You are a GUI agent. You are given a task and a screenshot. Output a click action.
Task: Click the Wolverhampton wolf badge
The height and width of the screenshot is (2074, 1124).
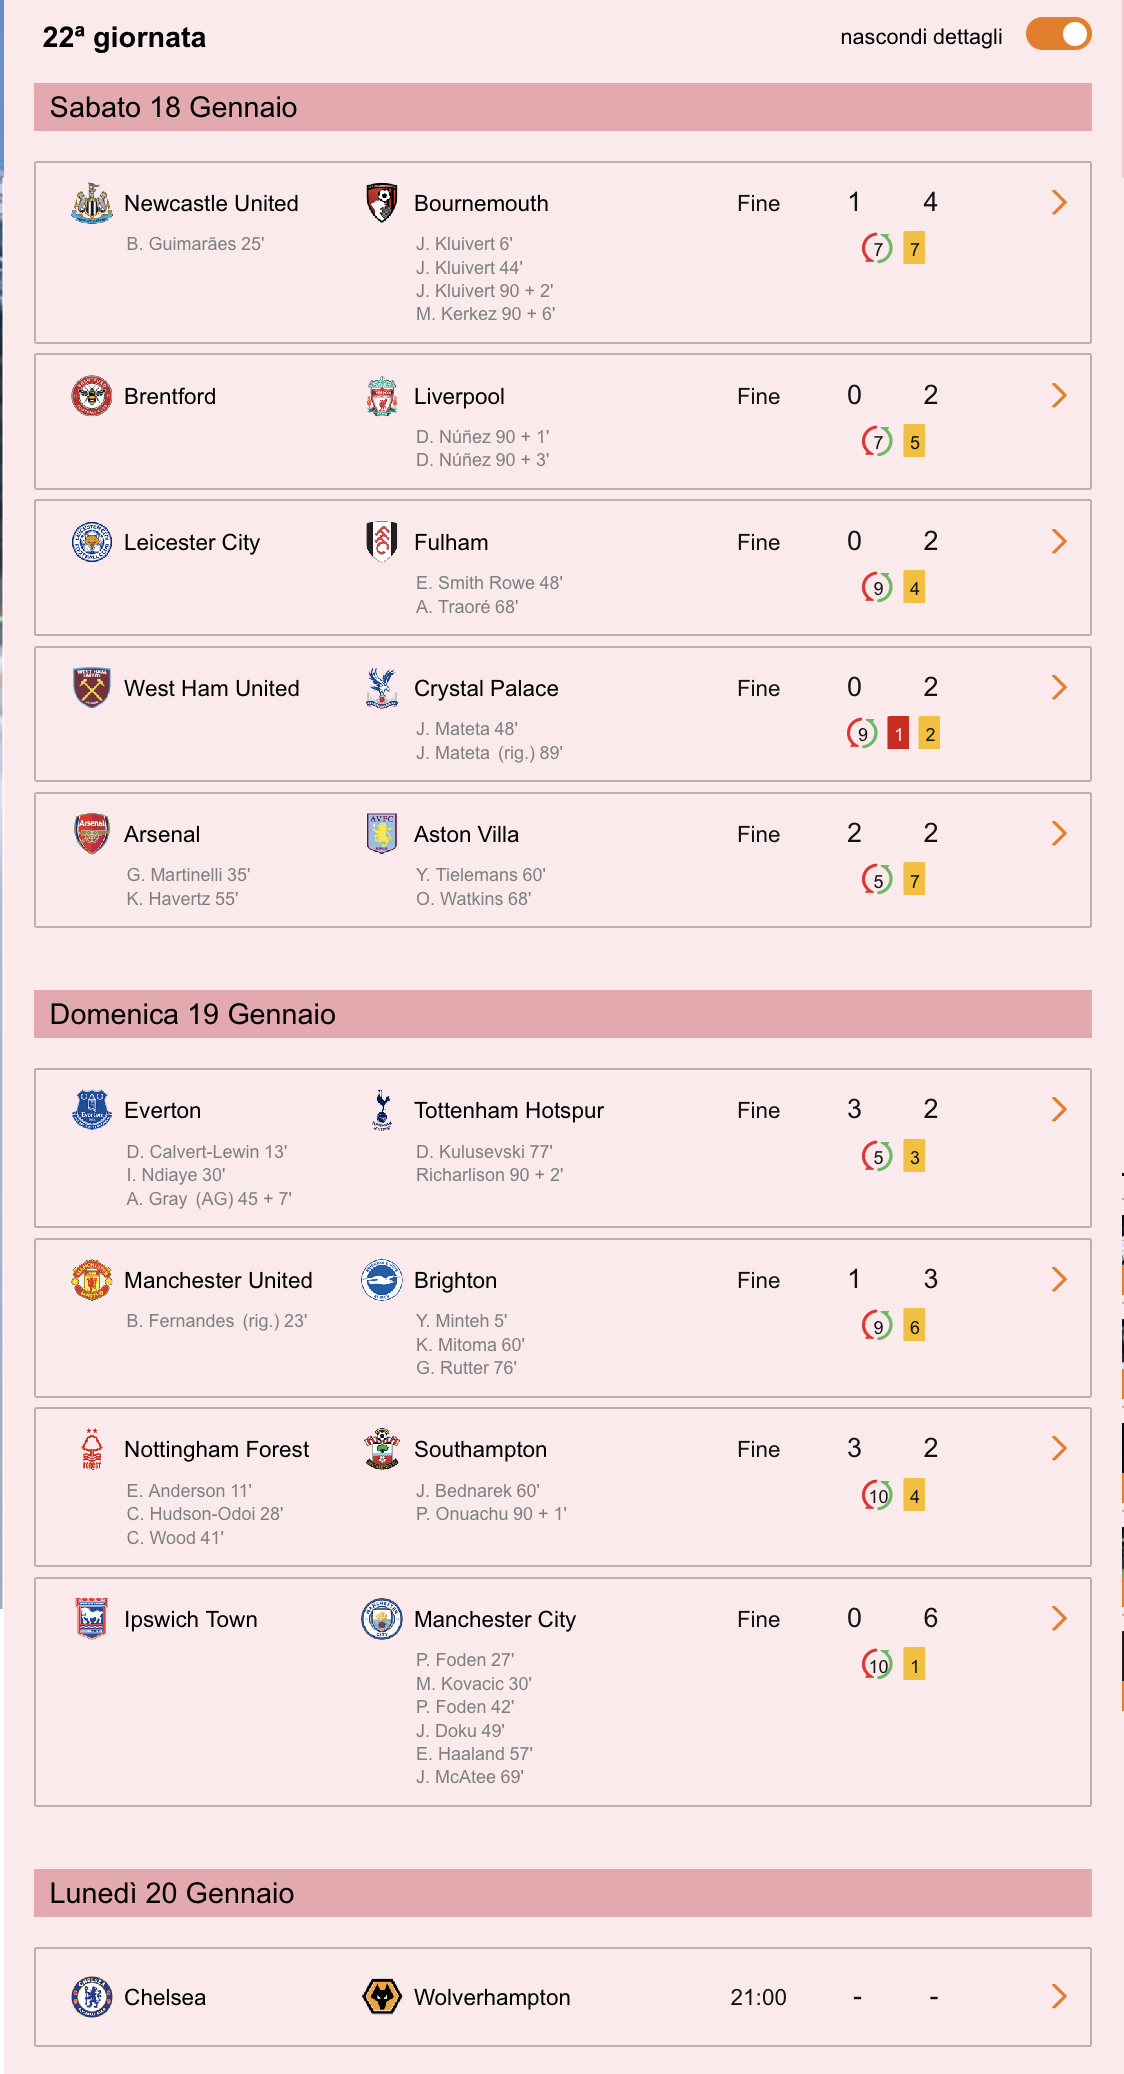(x=382, y=1997)
